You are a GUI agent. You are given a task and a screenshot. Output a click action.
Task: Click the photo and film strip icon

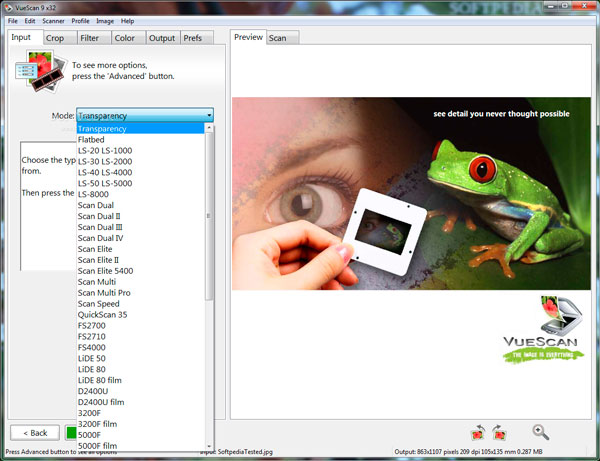point(35,71)
